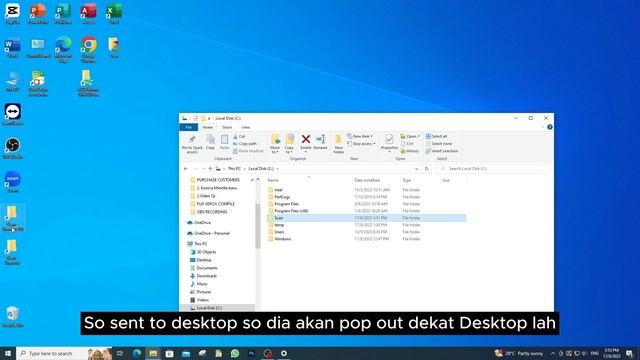Select the Users folder
640x360 pixels.
pos(279,232)
